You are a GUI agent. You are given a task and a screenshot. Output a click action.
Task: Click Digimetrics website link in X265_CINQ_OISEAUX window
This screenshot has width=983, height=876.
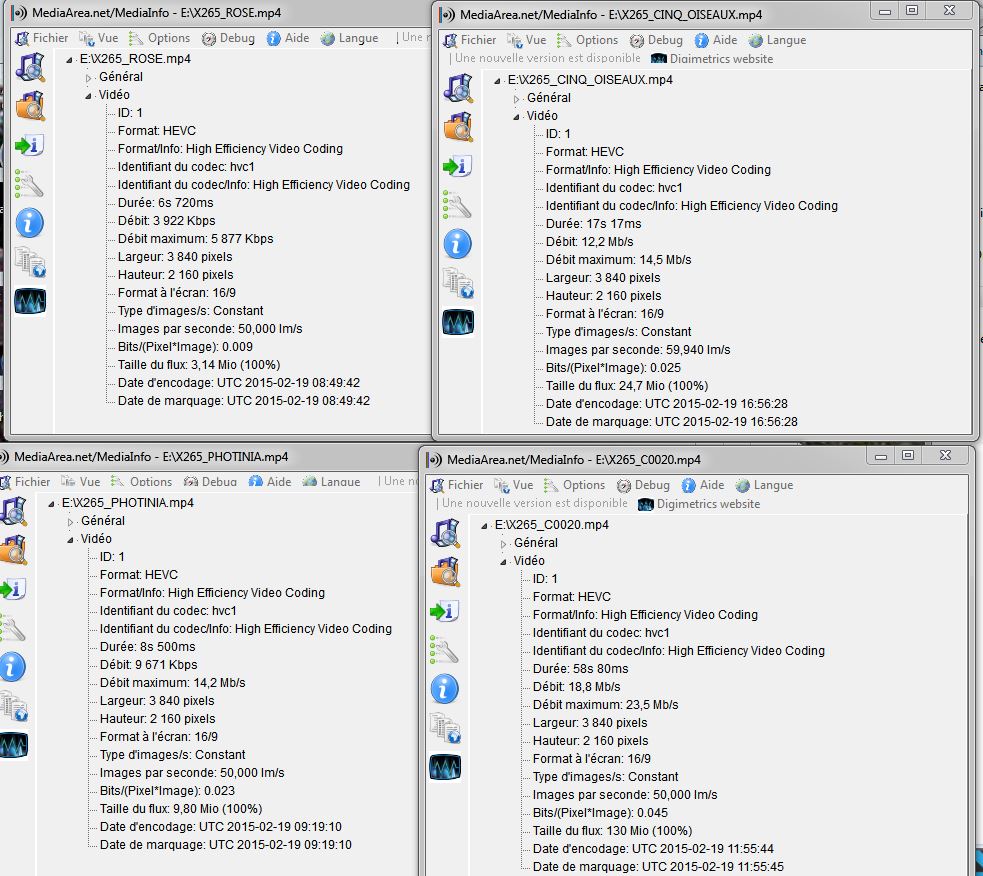pos(712,59)
